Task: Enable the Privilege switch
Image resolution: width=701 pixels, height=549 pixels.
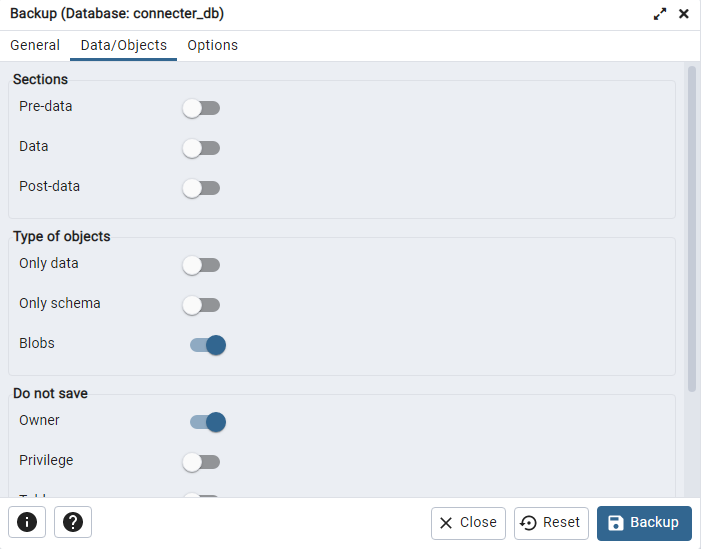Action: click(x=201, y=462)
